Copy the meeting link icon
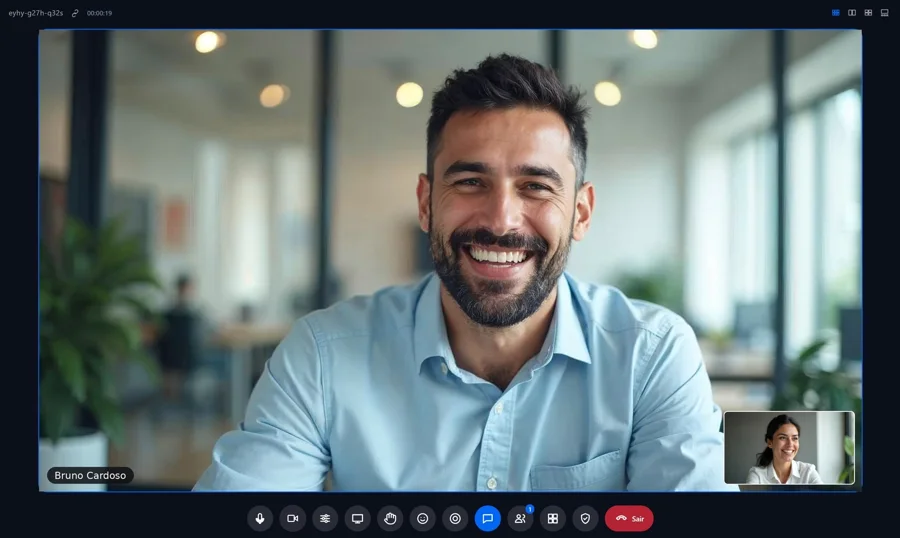 pos(75,13)
